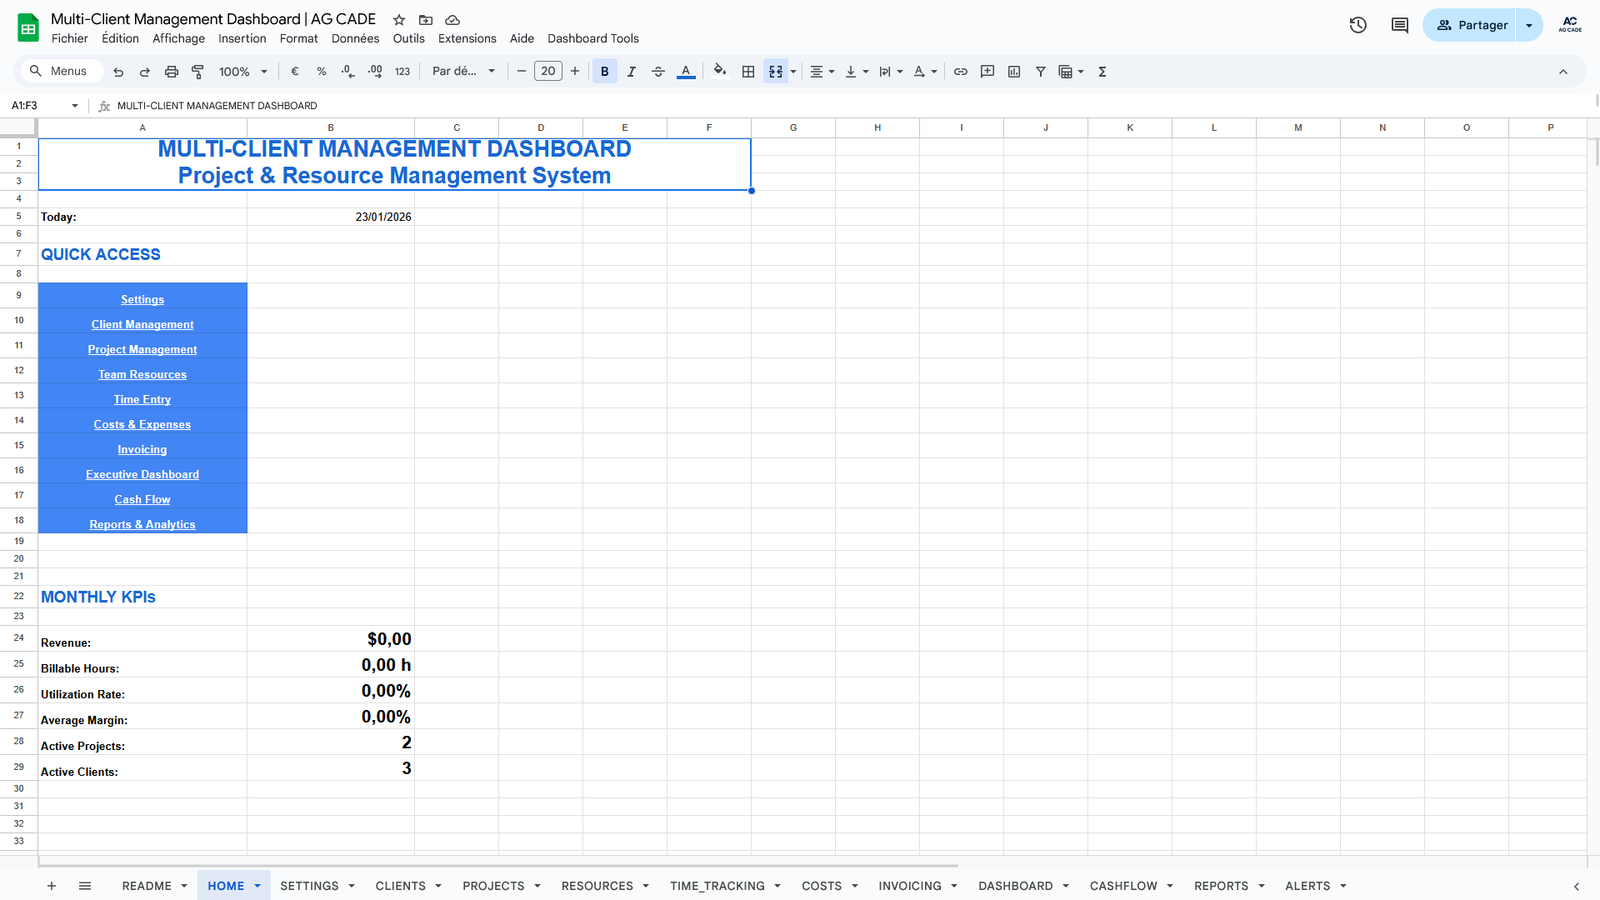The height and width of the screenshot is (900, 1600).
Task: Open the Dashboard Tools menu
Action: click(x=592, y=39)
